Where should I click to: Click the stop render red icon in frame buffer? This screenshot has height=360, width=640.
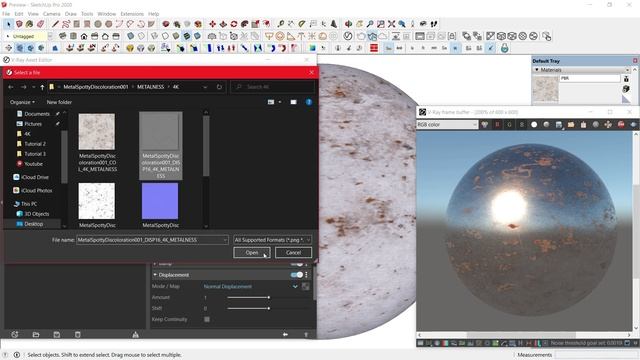tap(621, 124)
